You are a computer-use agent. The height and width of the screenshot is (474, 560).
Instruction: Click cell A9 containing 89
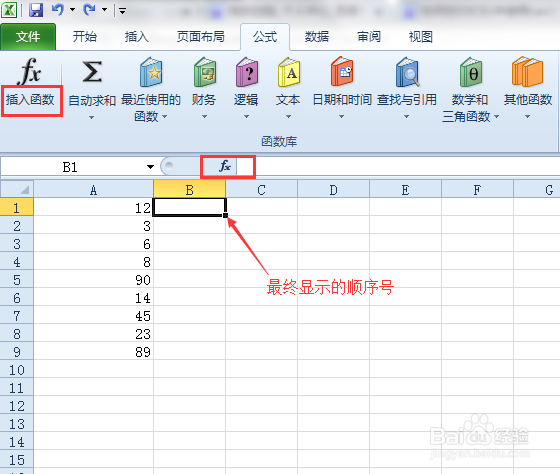[94, 351]
